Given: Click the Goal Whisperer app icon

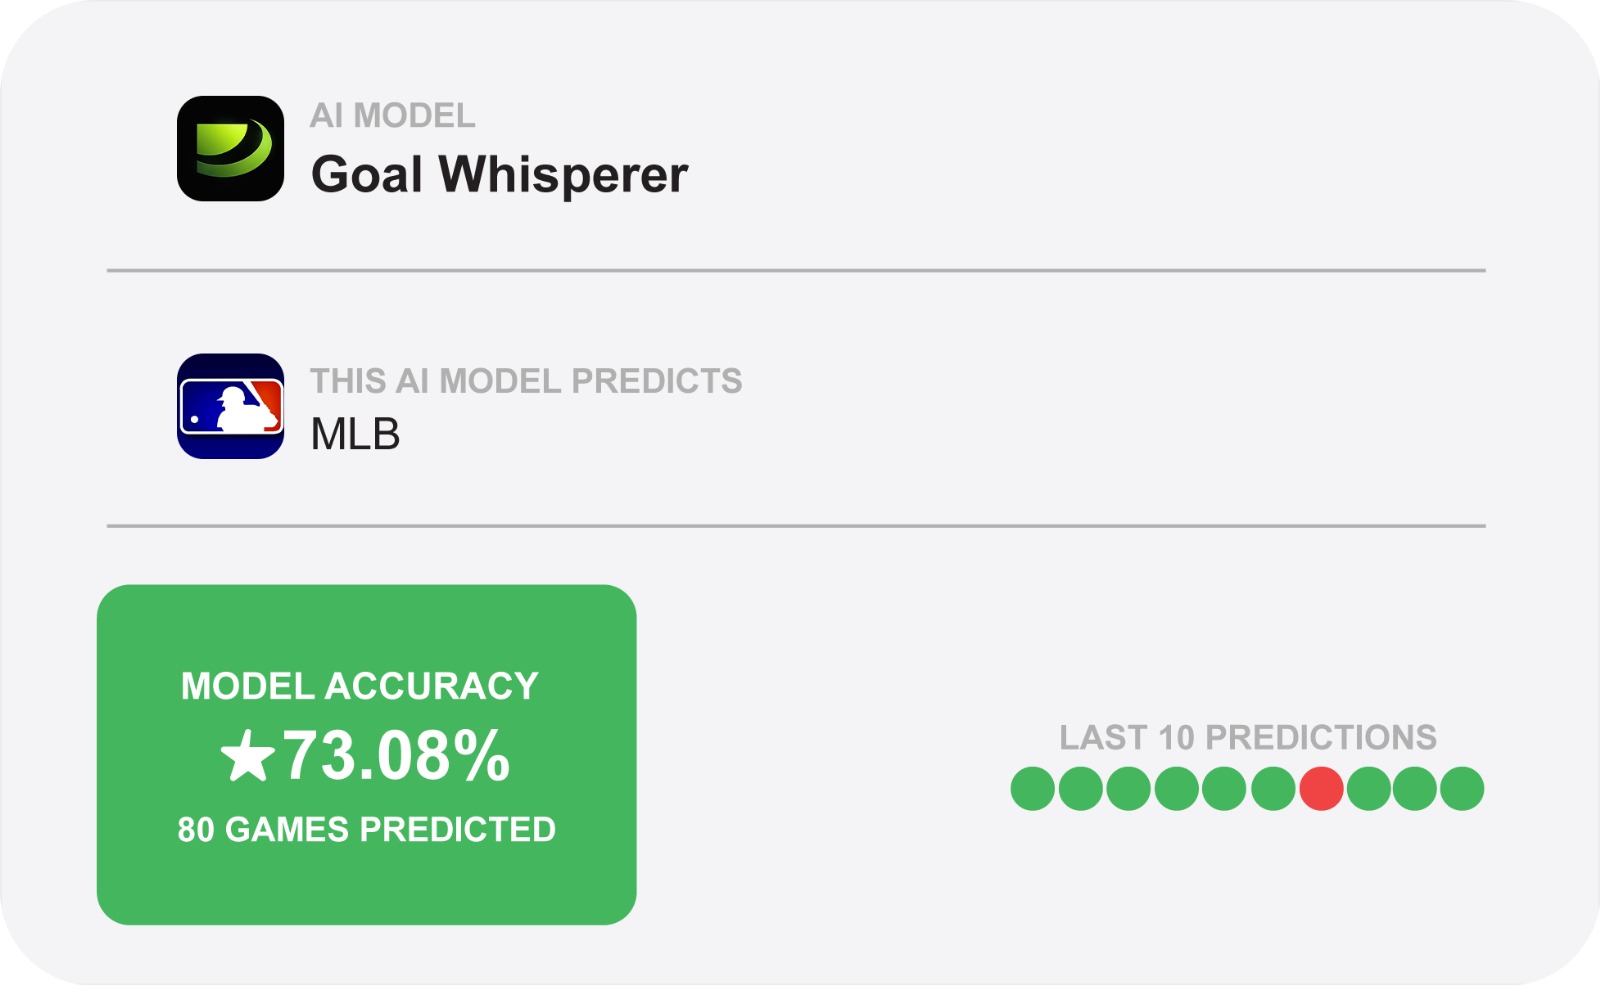Looking at the screenshot, I should tap(230, 147).
